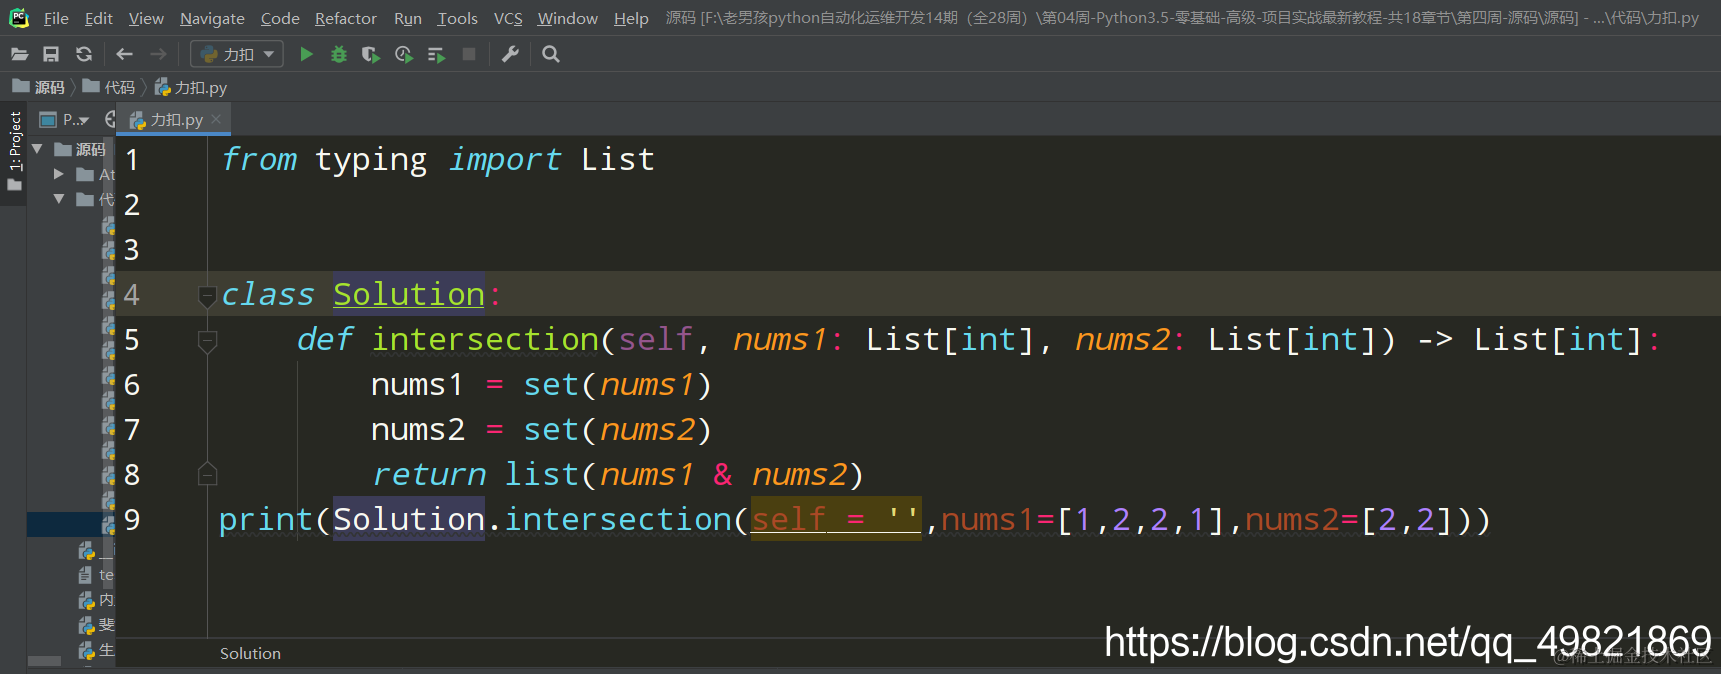Select the 内 python file in tree

coord(96,600)
